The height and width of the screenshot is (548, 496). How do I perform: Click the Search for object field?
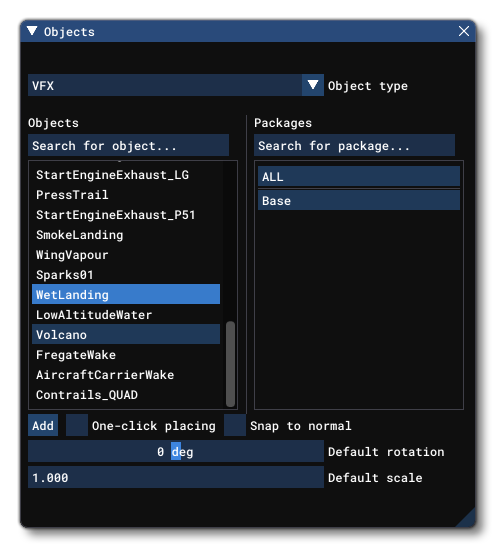pyautogui.click(x=128, y=145)
